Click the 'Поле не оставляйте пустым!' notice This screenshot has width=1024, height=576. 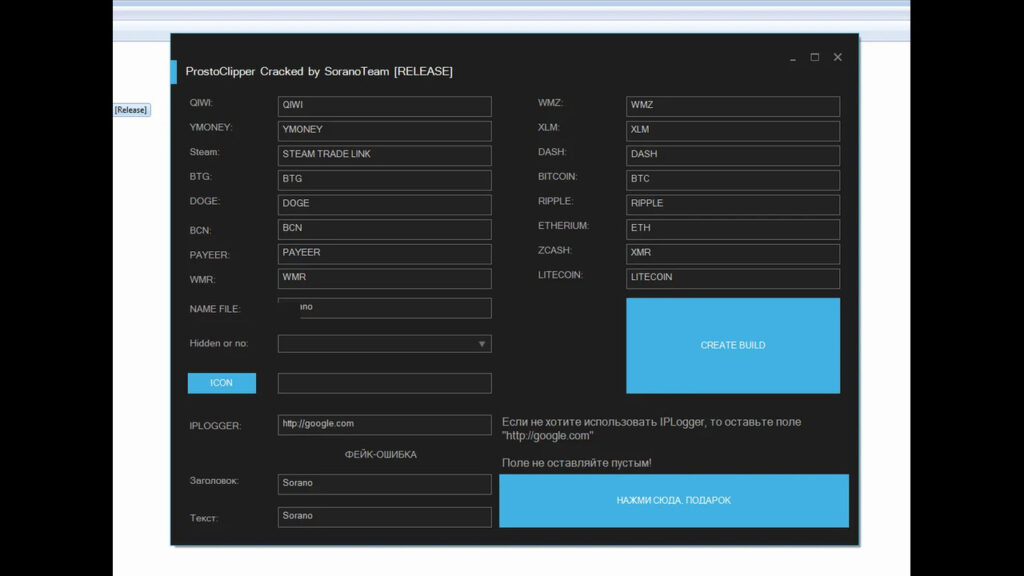[577, 463]
